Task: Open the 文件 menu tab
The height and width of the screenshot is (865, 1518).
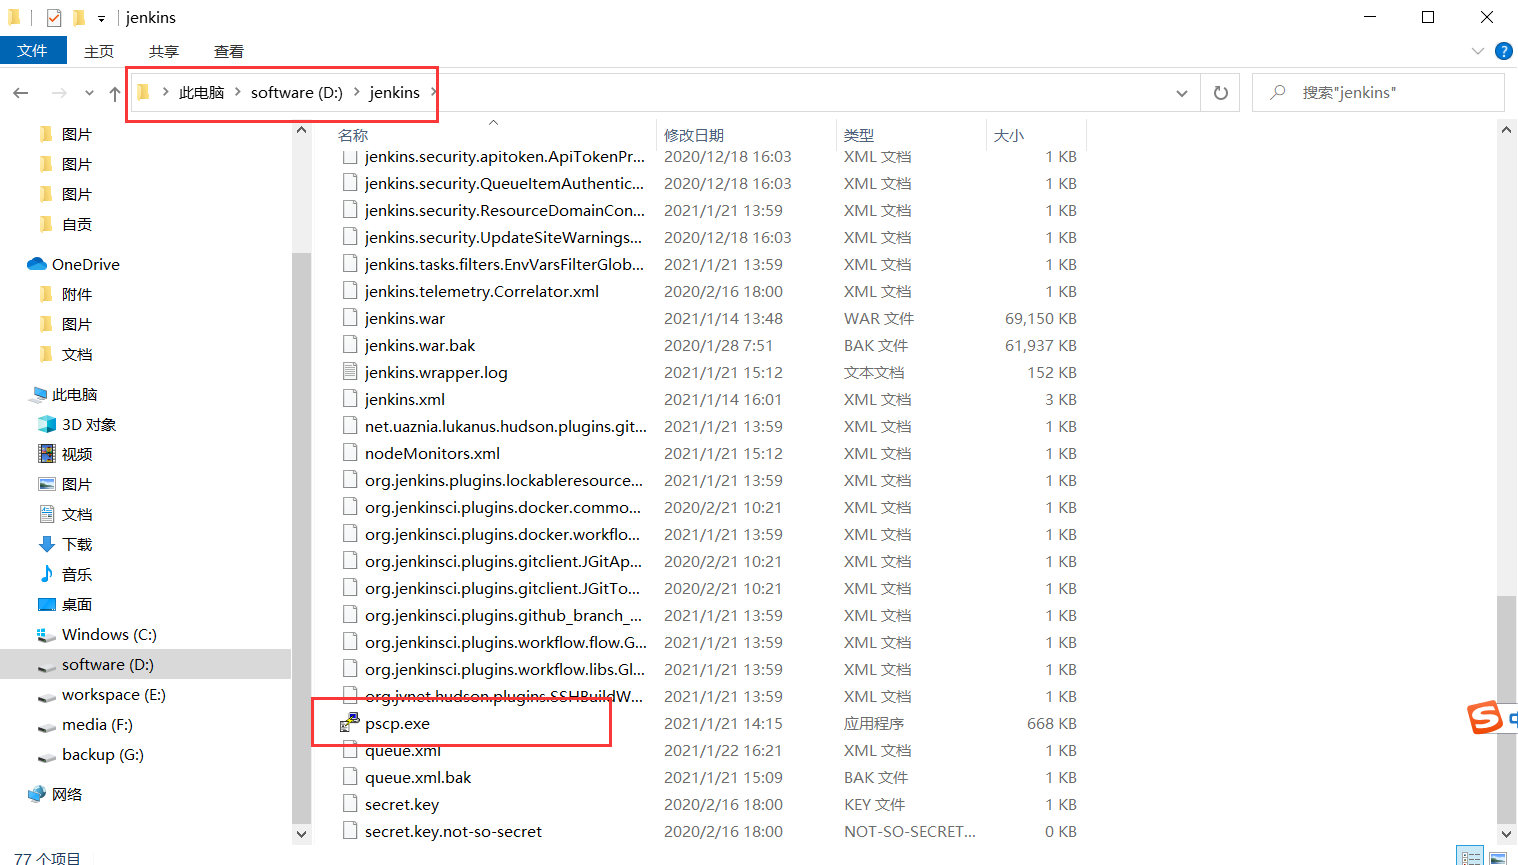Action: tap(33, 50)
